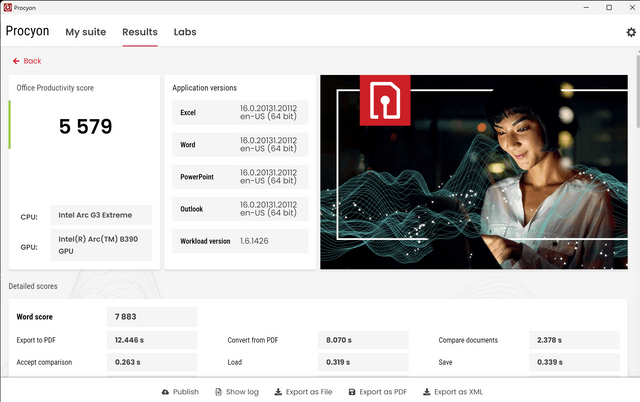This screenshot has width=640, height=402.
Task: Click the GPU: label
Action: 29,247
